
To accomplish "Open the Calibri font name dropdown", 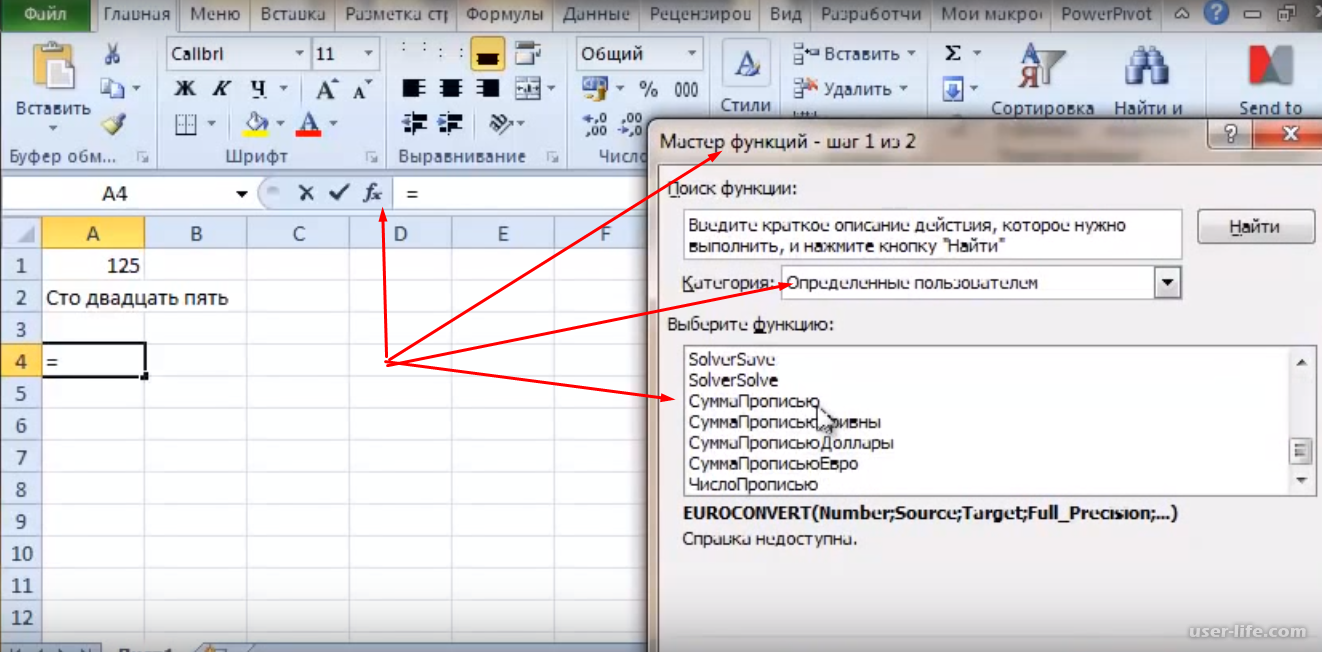I will (300, 54).
